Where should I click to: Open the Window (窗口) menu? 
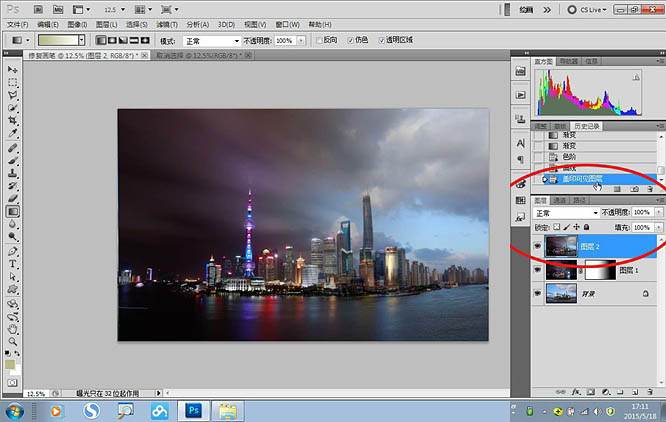(x=288, y=25)
